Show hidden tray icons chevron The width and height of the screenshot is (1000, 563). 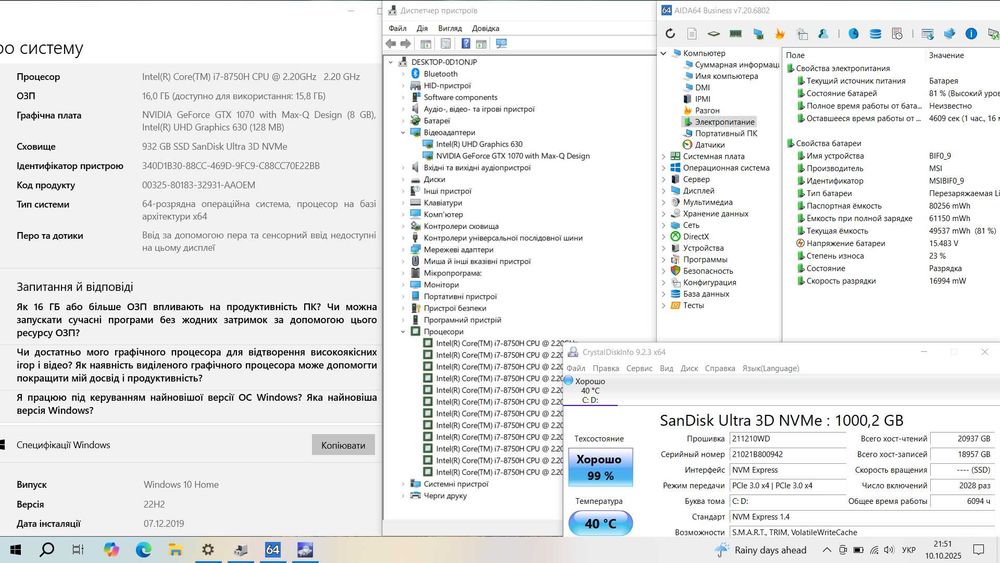tap(827, 550)
